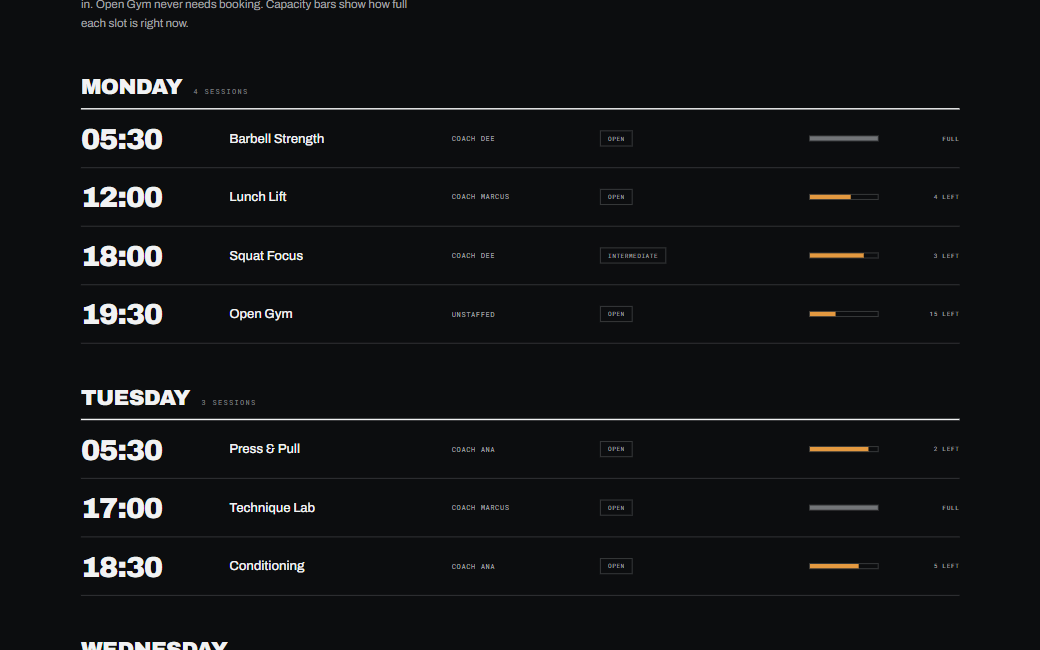Choose the Press & Pull session

[x=265, y=449]
